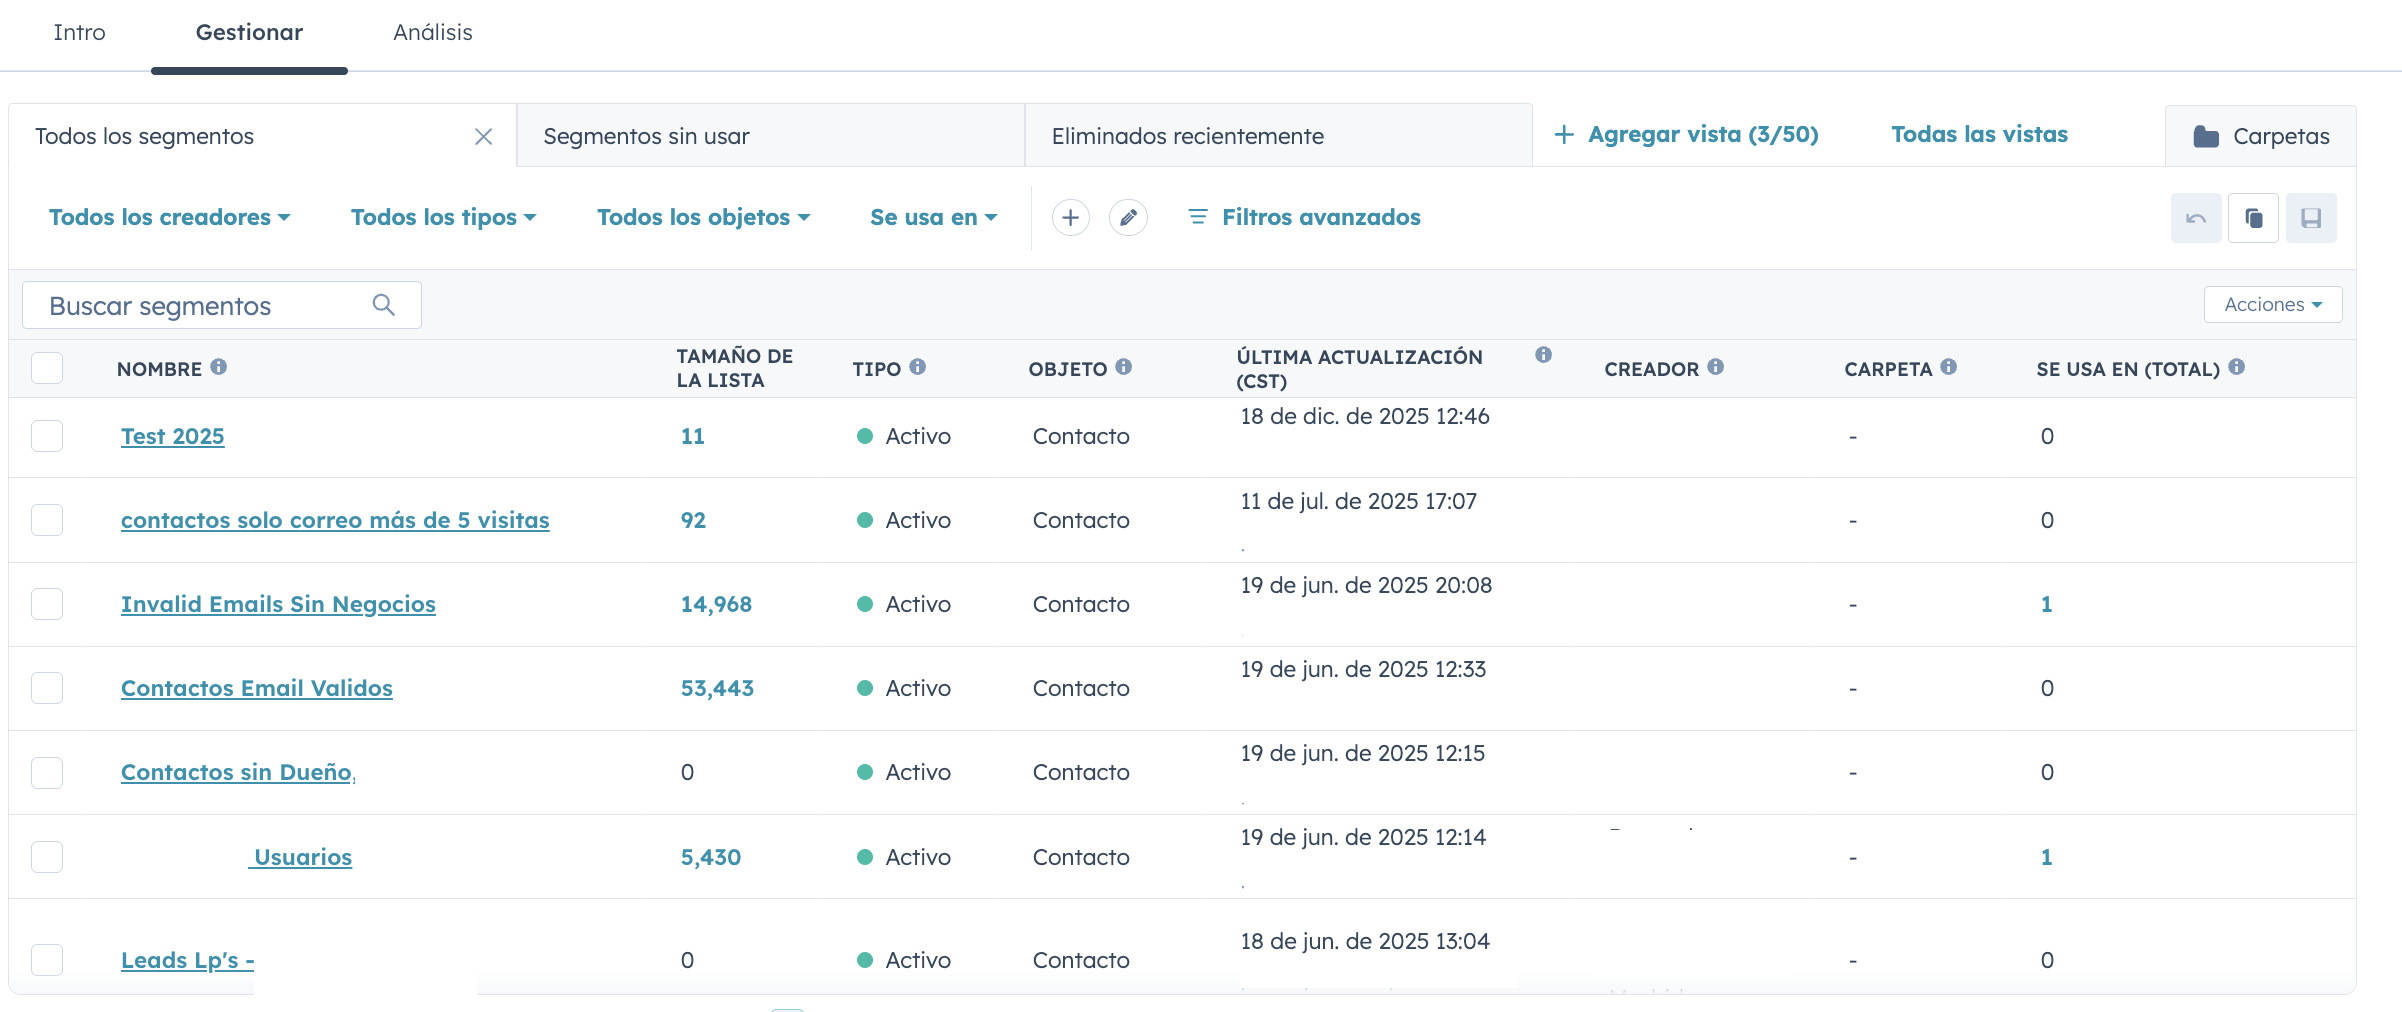Open the Acciones dropdown
This screenshot has width=2402, height=1012.
2272,305
